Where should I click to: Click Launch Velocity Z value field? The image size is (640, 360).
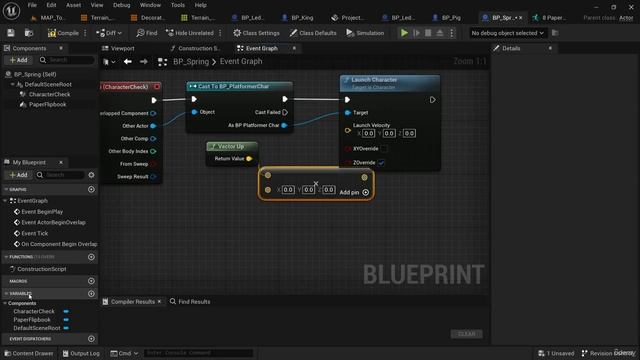(x=409, y=133)
